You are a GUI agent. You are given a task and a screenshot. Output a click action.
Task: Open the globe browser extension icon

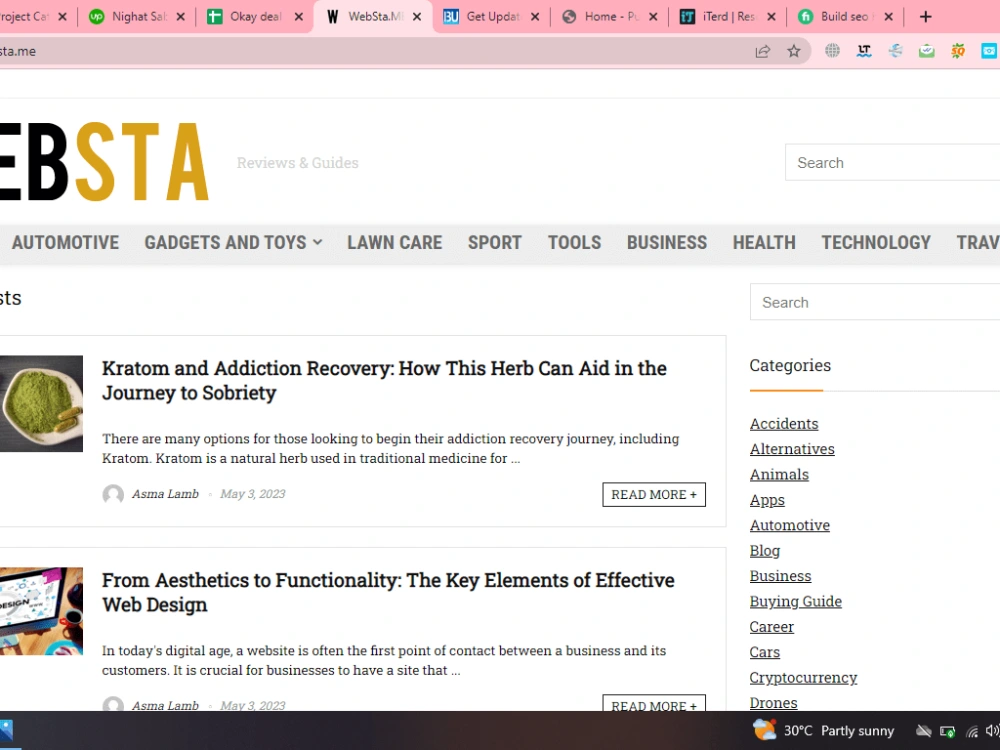[832, 51]
